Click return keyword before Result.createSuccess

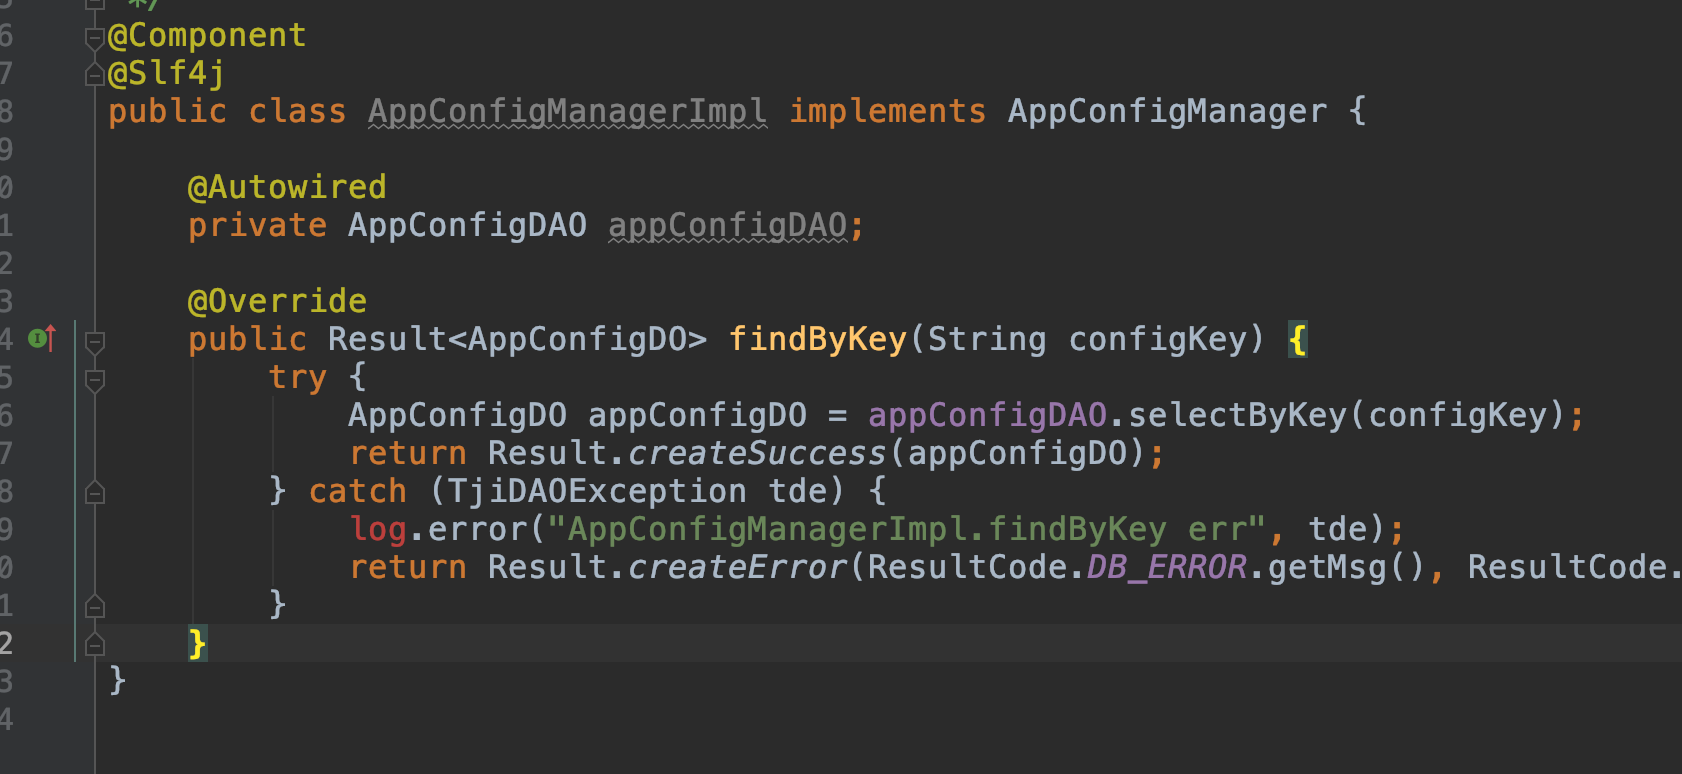[x=407, y=453]
